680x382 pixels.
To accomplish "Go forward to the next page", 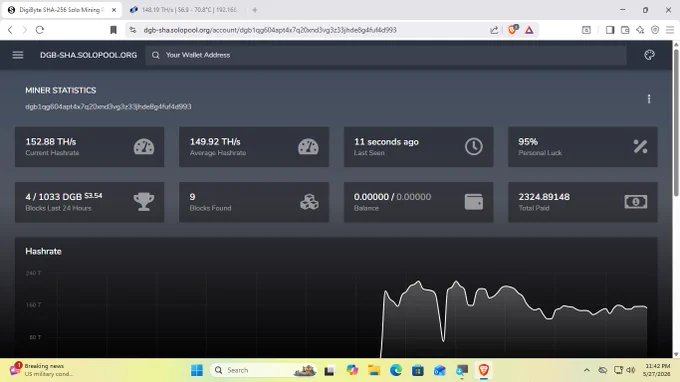I will click(25, 30).
